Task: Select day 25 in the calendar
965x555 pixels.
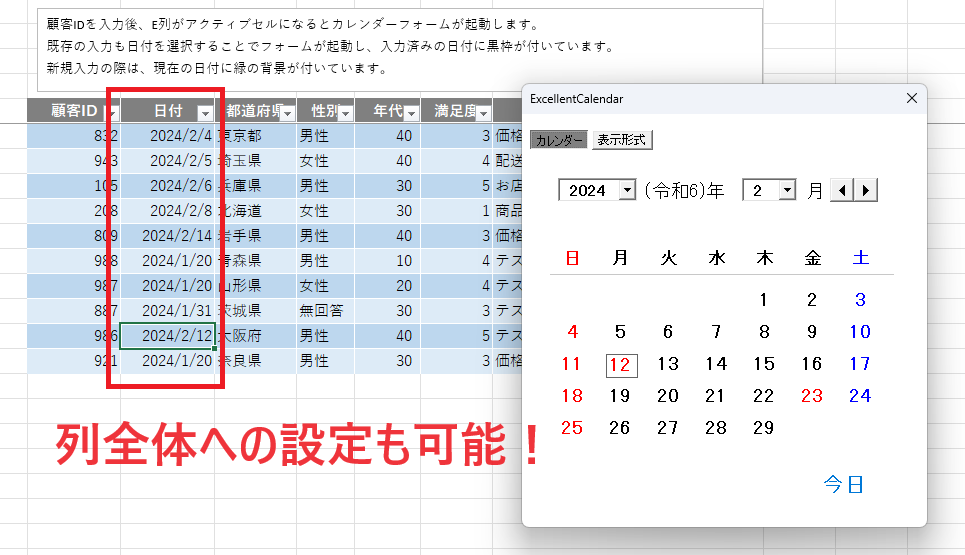Action: point(572,428)
